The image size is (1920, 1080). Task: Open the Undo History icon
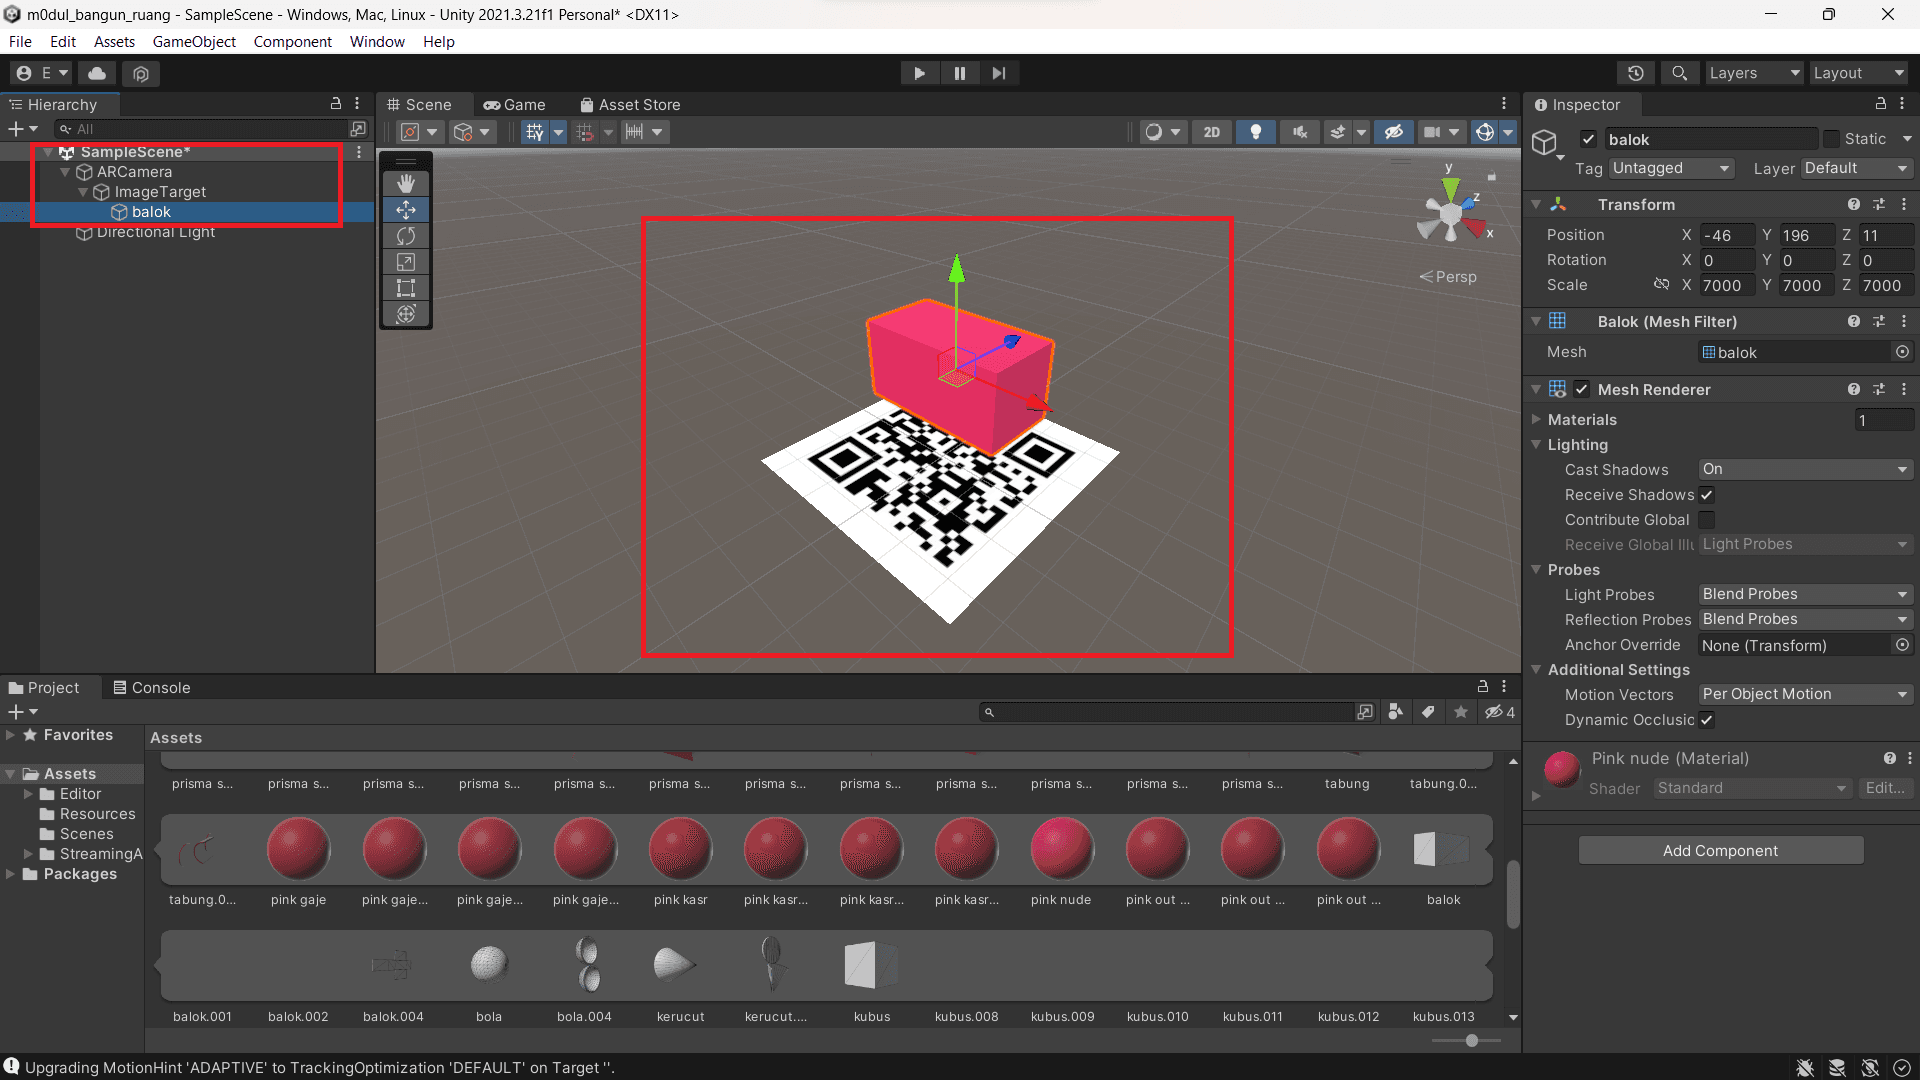point(1636,73)
